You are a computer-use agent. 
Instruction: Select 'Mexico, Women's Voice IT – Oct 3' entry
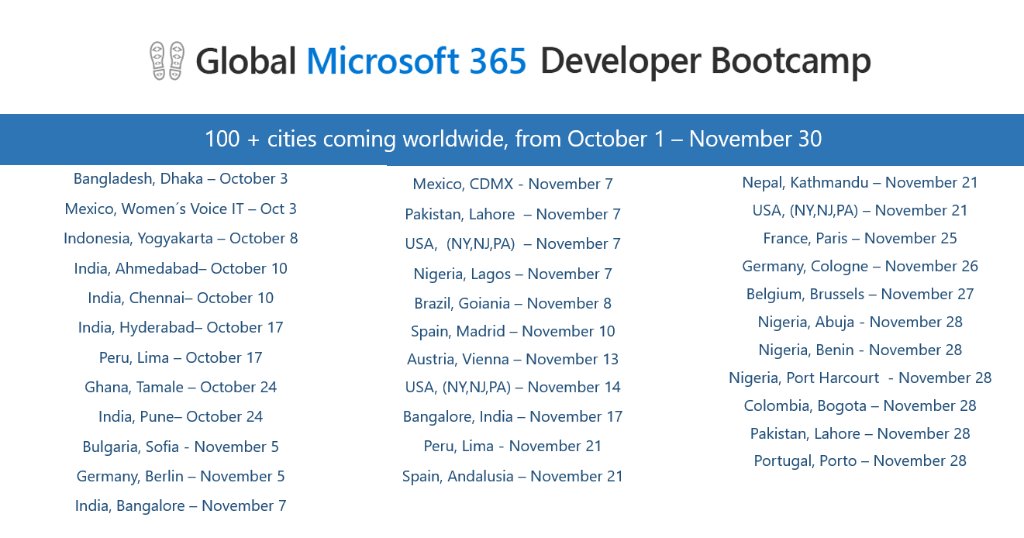[x=180, y=209]
